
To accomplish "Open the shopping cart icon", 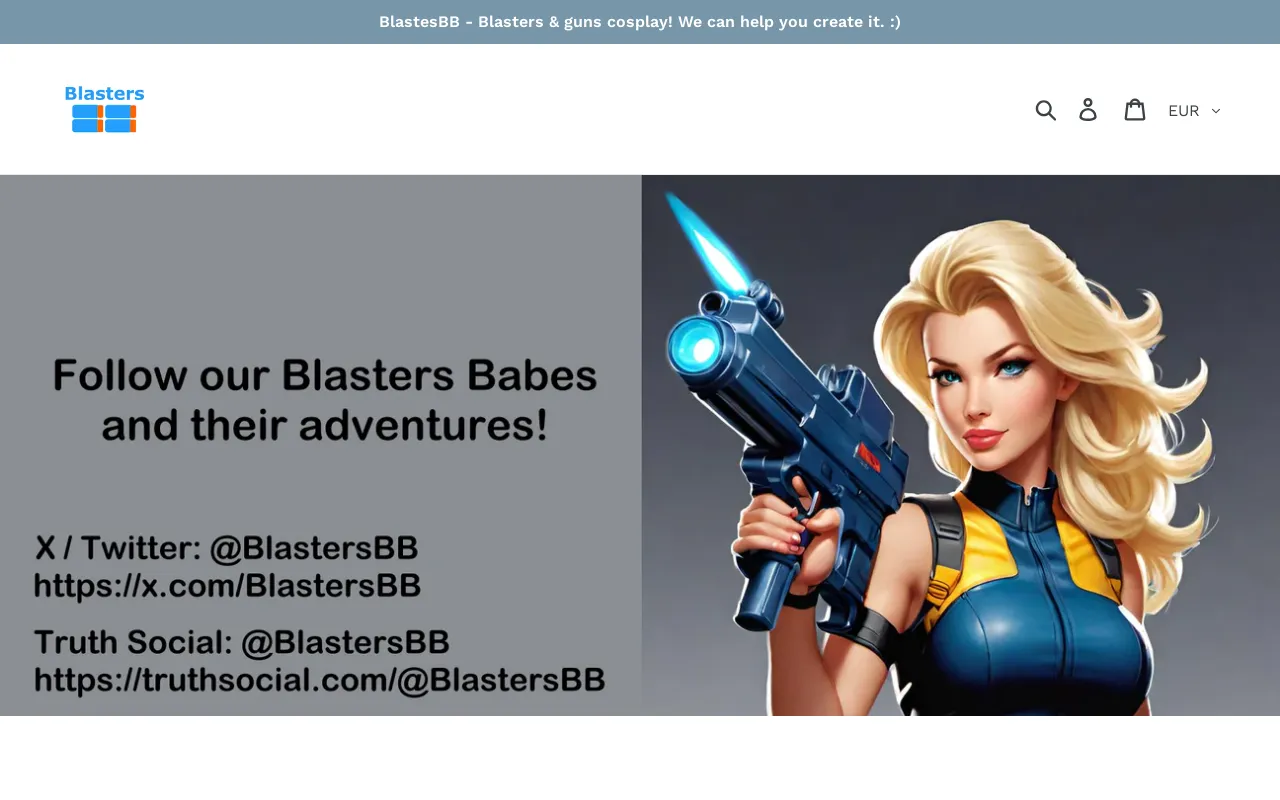I will [1134, 110].
